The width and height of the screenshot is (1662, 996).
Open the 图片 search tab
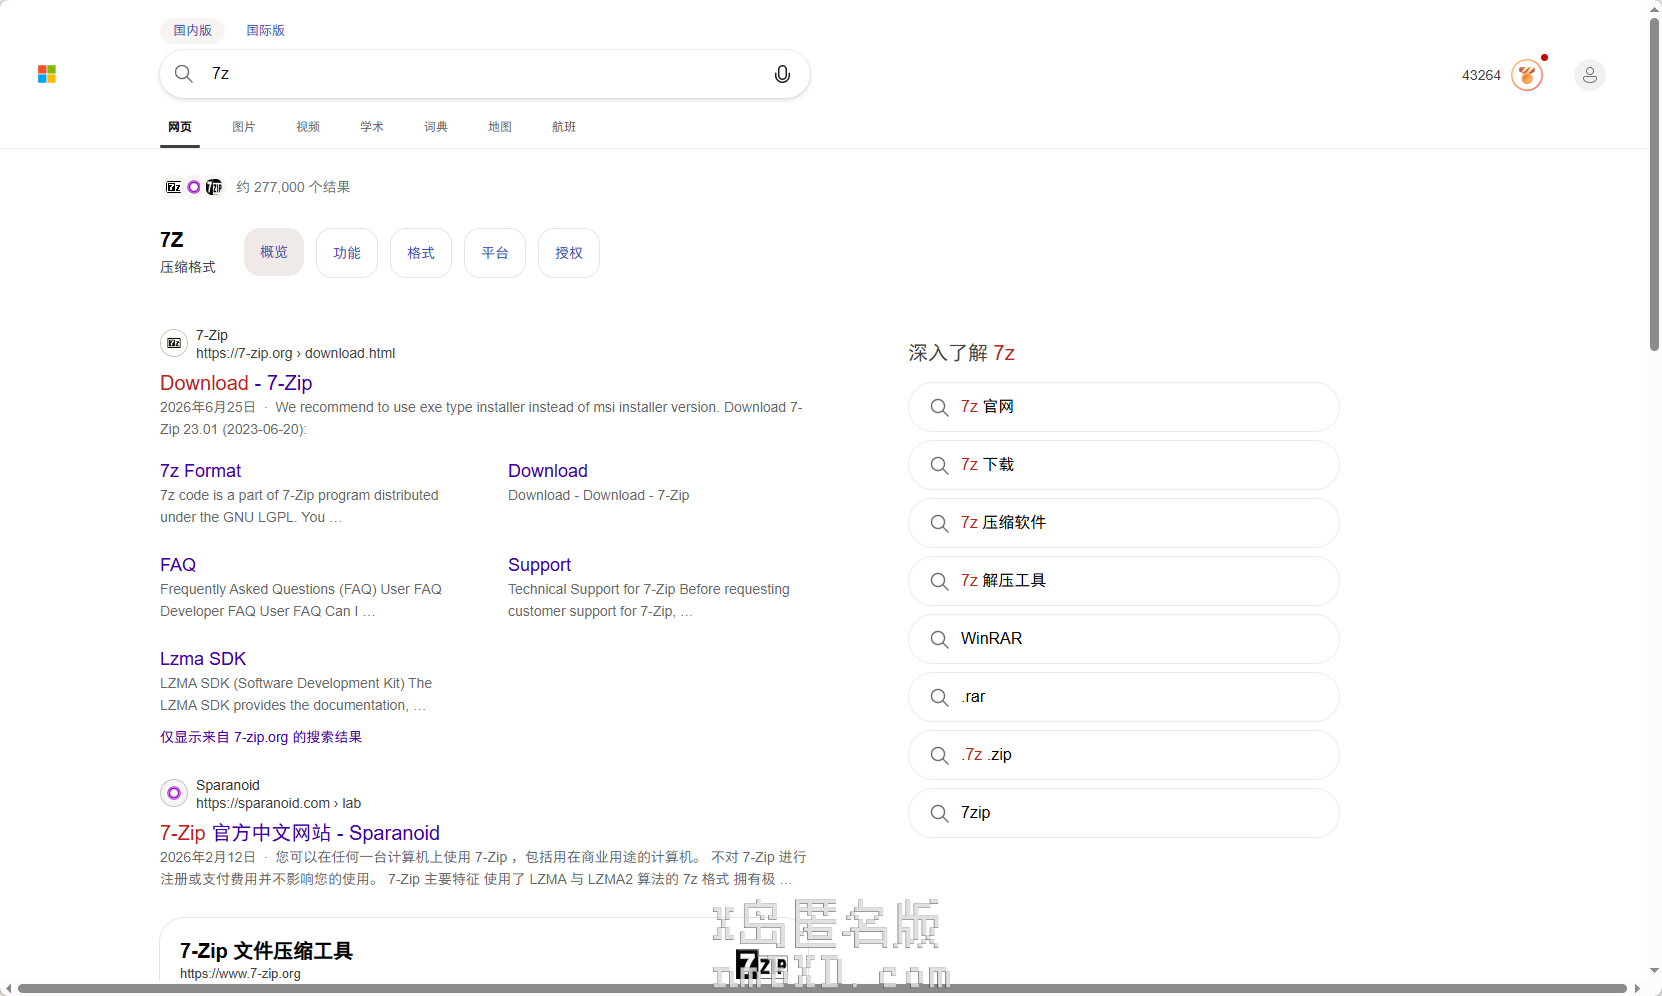(x=244, y=127)
